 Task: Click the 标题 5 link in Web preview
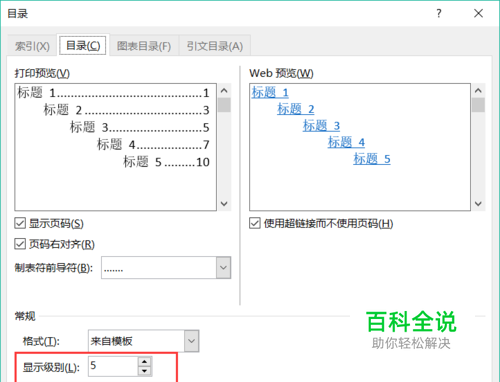pos(372,159)
